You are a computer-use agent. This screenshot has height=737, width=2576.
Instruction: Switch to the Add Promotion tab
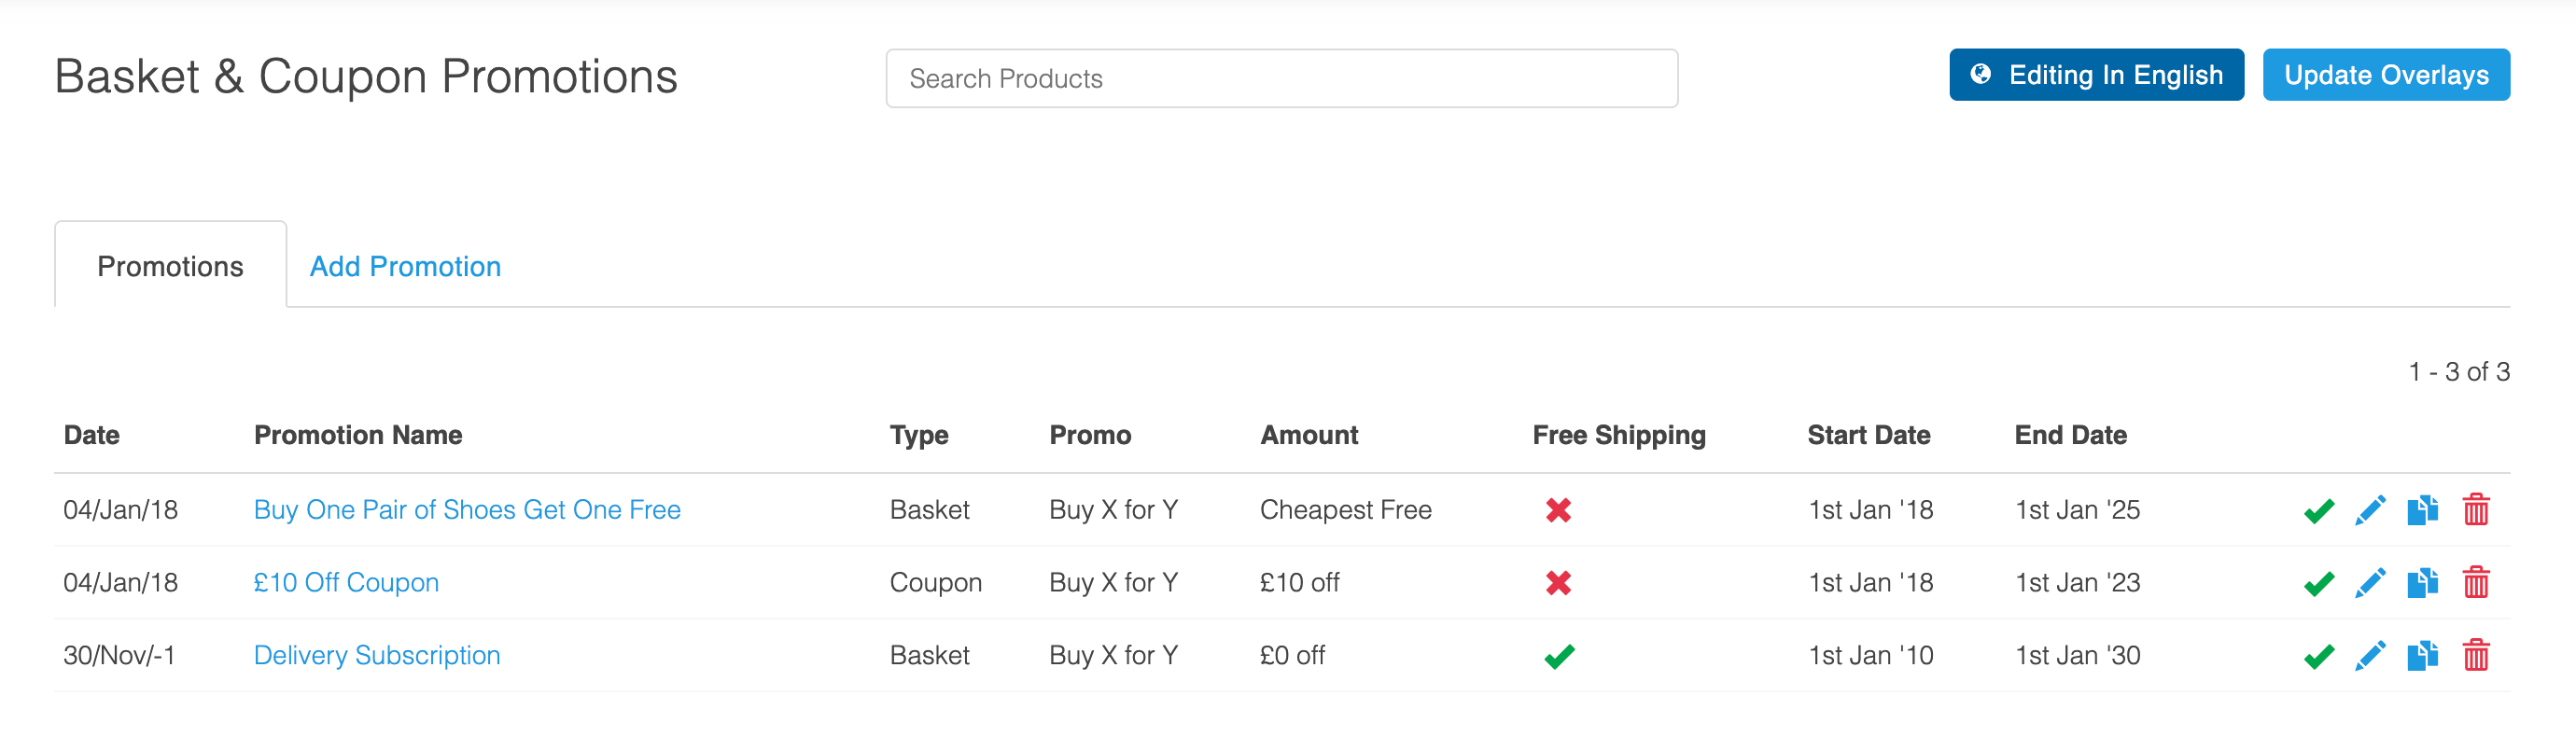(405, 266)
